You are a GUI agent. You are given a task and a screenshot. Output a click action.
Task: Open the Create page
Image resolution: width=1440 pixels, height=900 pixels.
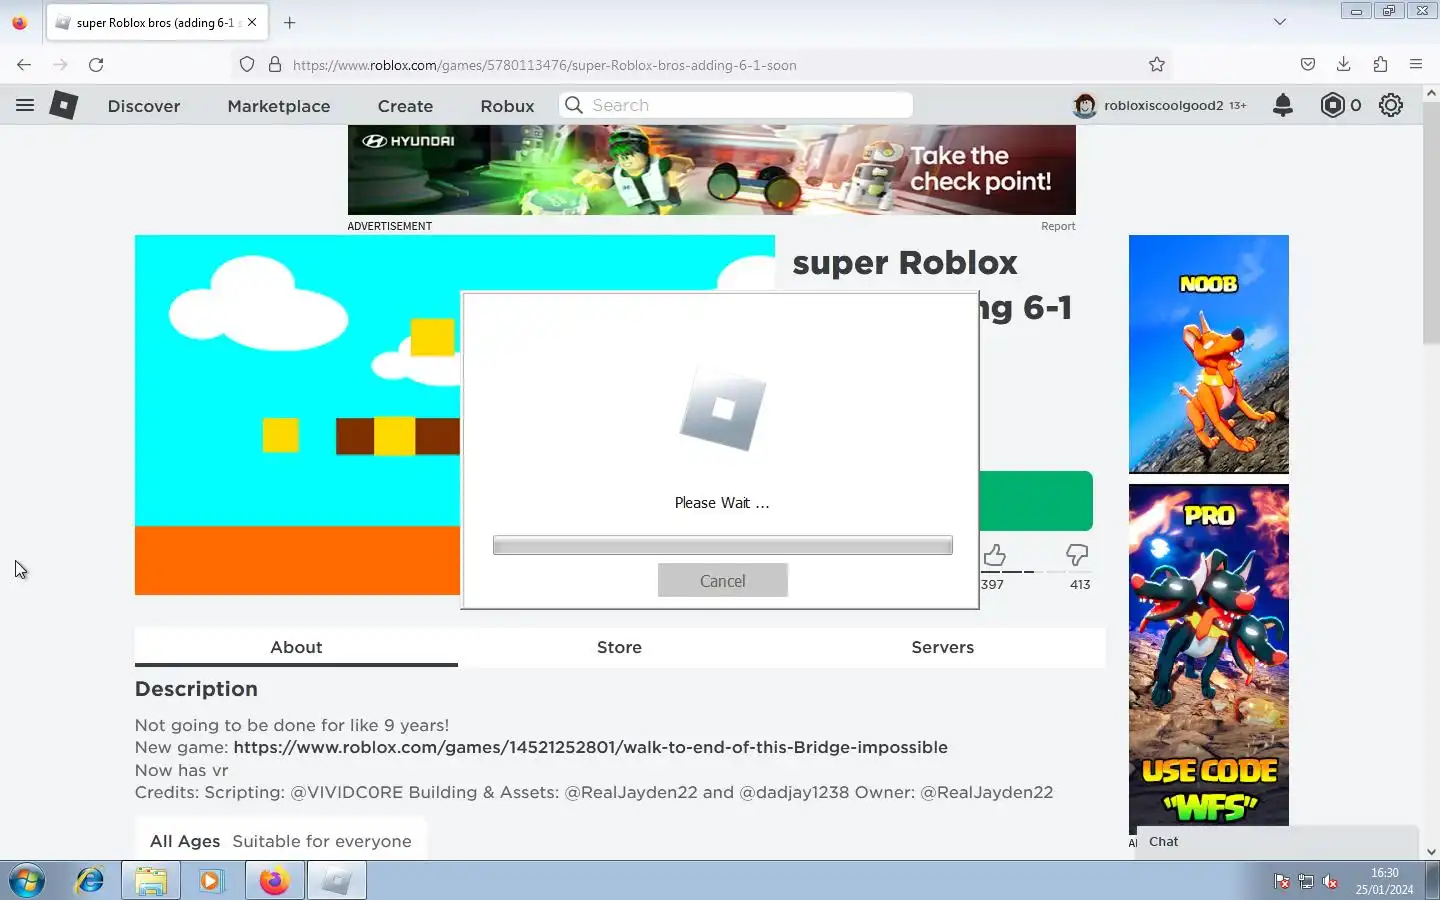pos(405,106)
